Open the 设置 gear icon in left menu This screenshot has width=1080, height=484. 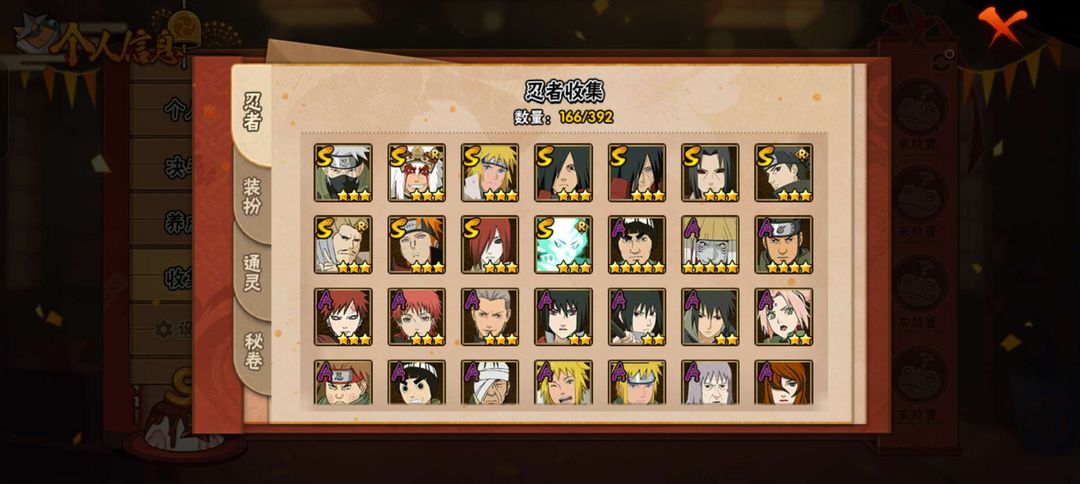pyautogui.click(x=163, y=329)
